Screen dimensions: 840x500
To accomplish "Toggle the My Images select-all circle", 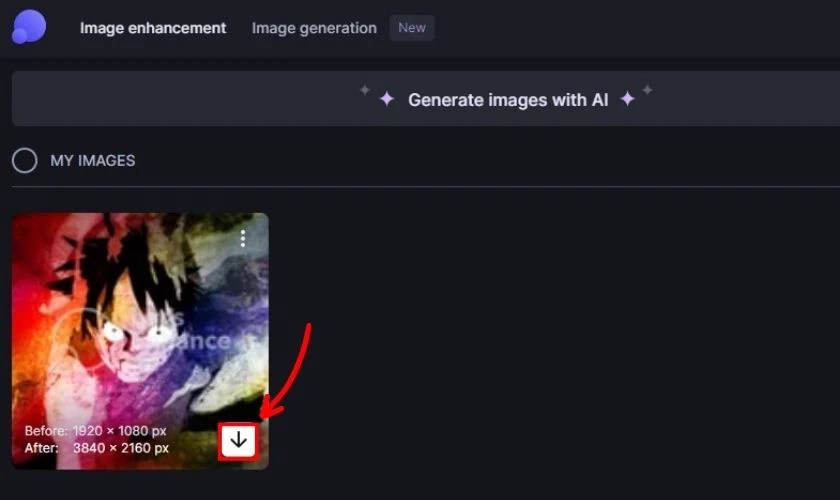I will click(x=25, y=160).
